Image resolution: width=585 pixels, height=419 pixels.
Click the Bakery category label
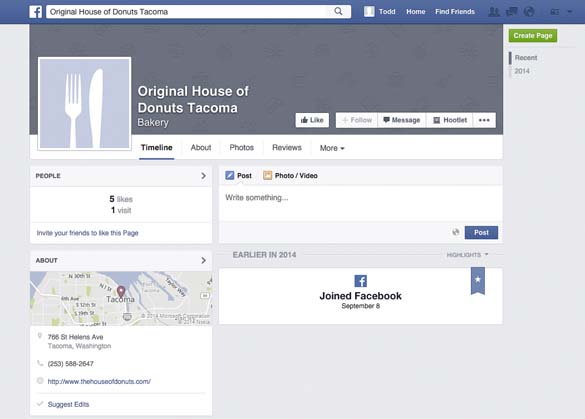coord(153,122)
